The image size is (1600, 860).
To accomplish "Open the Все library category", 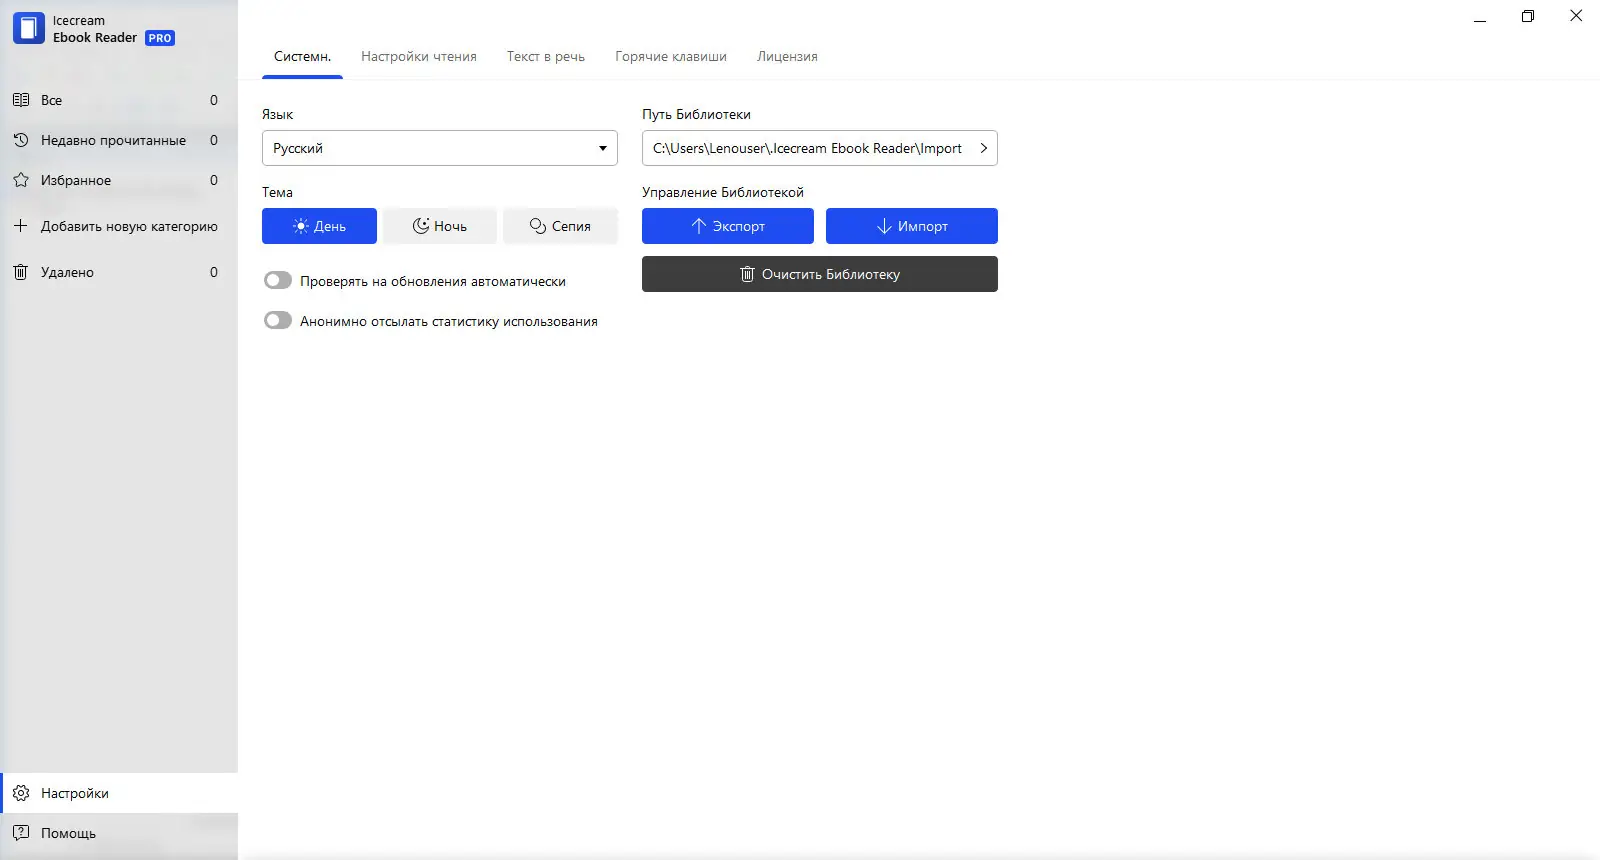I will pyautogui.click(x=119, y=100).
